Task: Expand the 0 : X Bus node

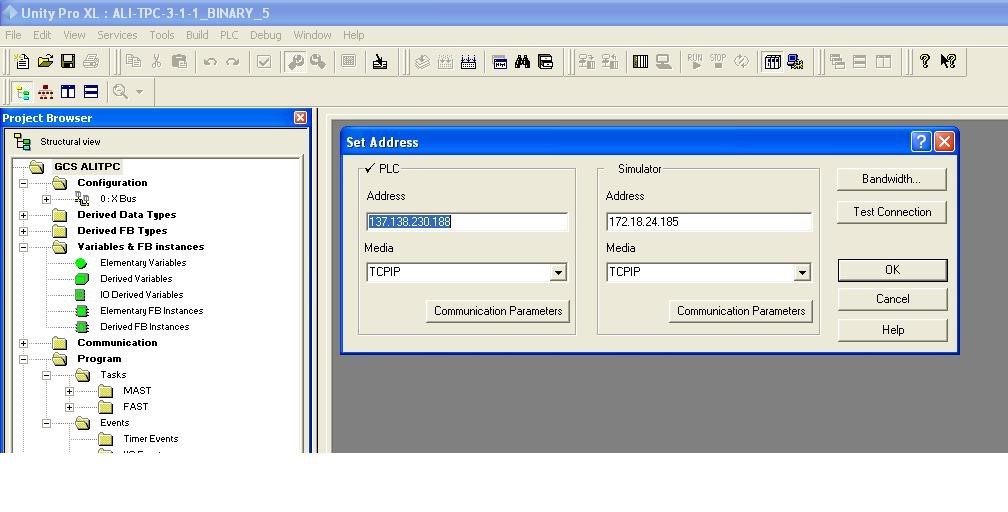Action: (x=46, y=199)
